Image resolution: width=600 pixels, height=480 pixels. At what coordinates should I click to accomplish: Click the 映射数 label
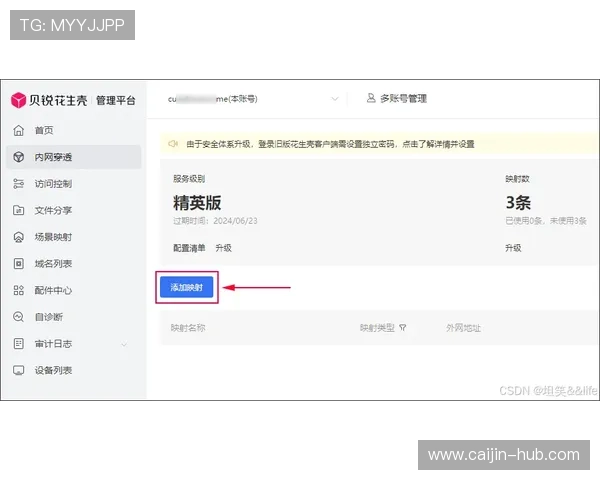pos(517,179)
